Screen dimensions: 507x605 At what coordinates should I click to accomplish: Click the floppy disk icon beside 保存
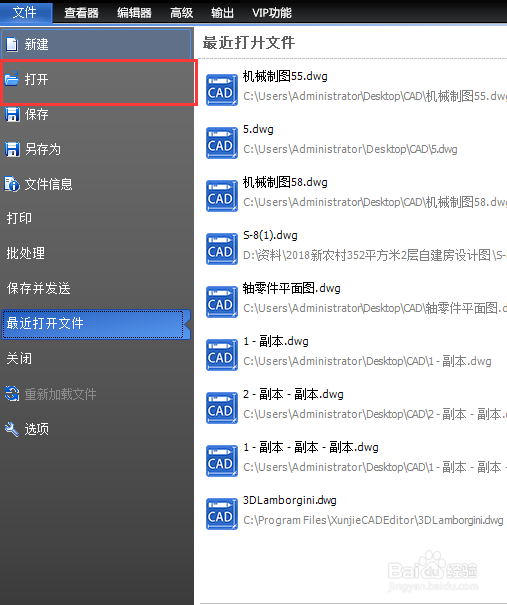(x=12, y=114)
